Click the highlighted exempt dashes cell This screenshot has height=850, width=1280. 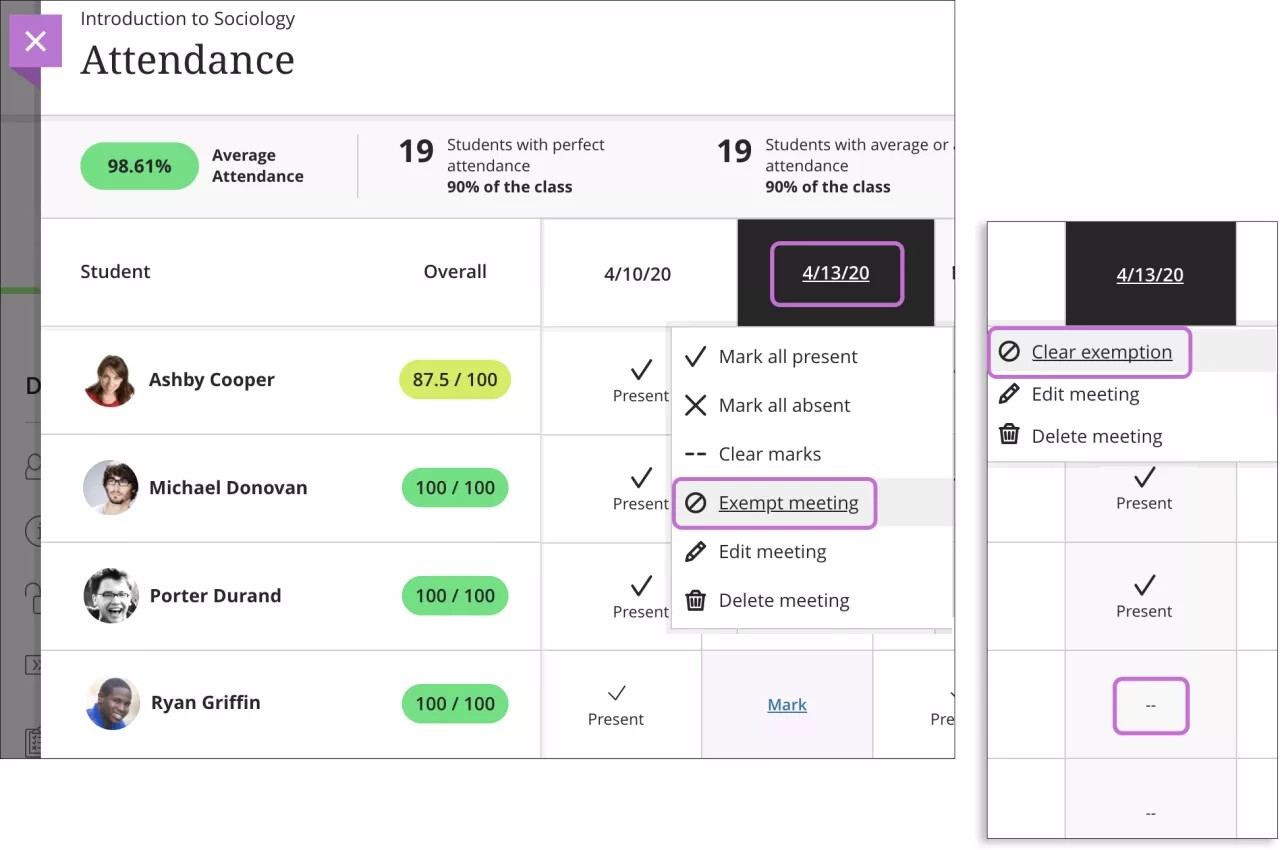(1150, 706)
